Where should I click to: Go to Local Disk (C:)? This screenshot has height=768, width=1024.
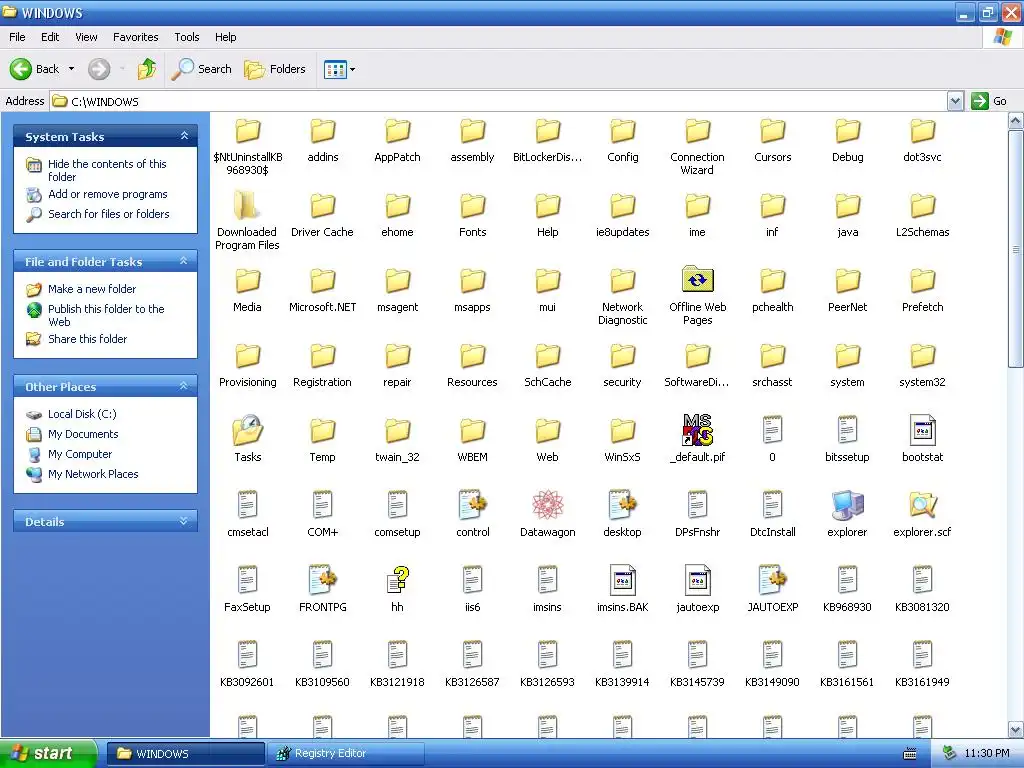(x=82, y=414)
